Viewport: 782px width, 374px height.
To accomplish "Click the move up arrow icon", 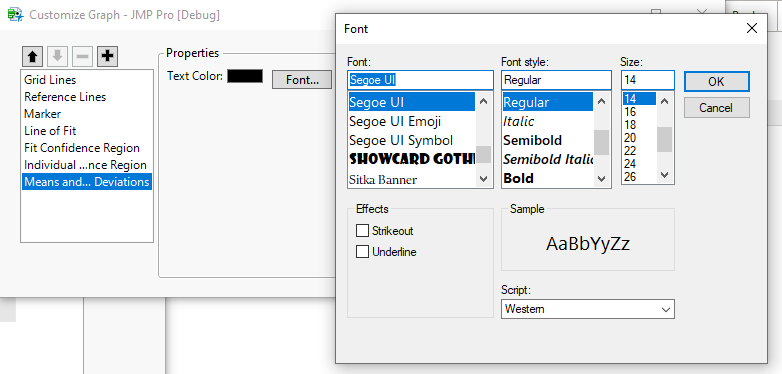I will [x=32, y=57].
